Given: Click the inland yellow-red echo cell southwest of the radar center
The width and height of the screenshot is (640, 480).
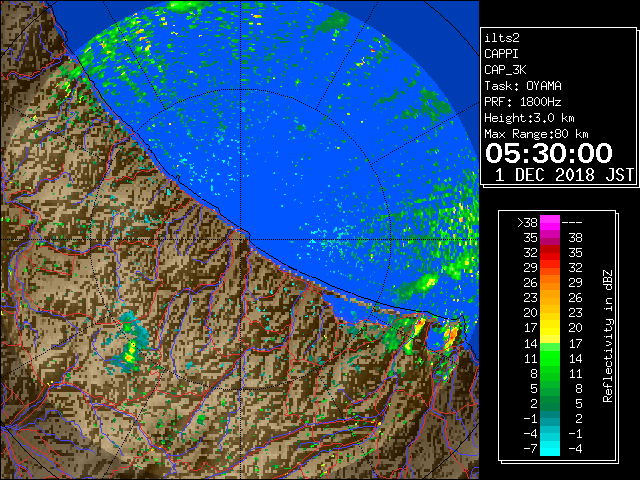Looking at the screenshot, I should click(130, 353).
